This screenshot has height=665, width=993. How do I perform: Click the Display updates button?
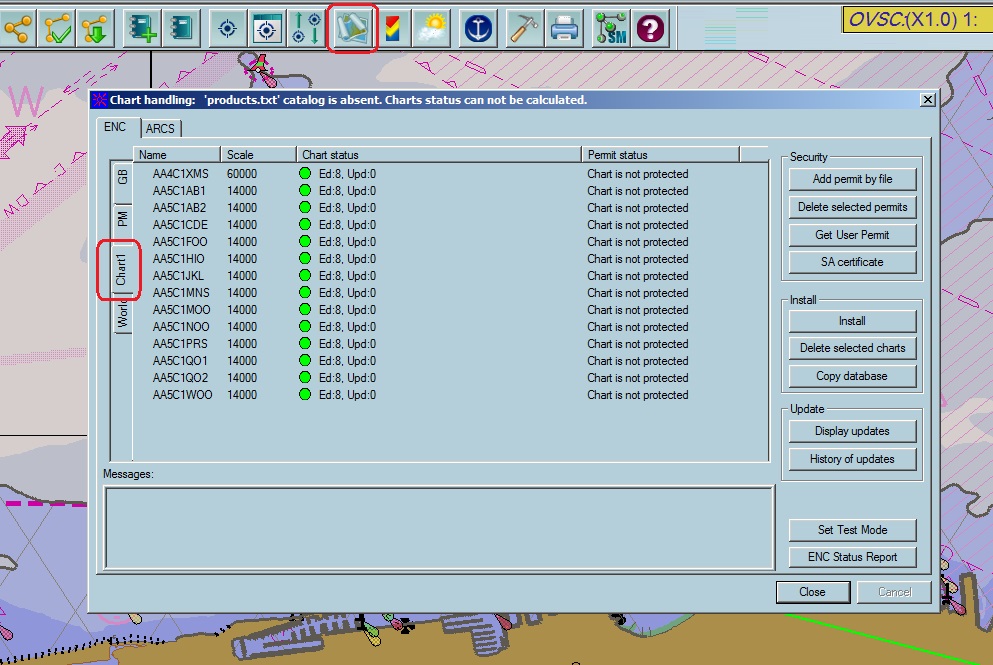tap(852, 431)
